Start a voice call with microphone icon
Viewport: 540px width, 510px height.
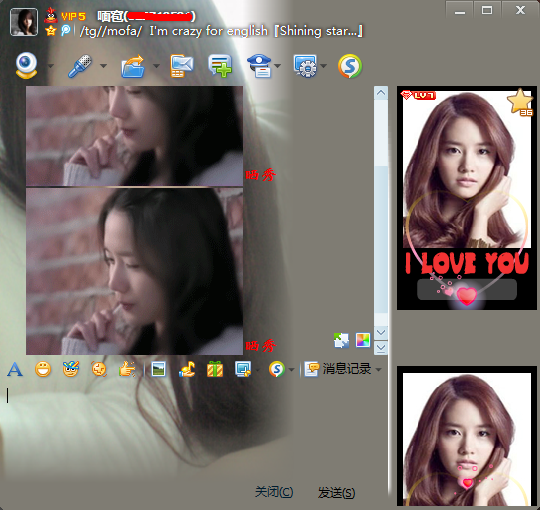[80, 65]
